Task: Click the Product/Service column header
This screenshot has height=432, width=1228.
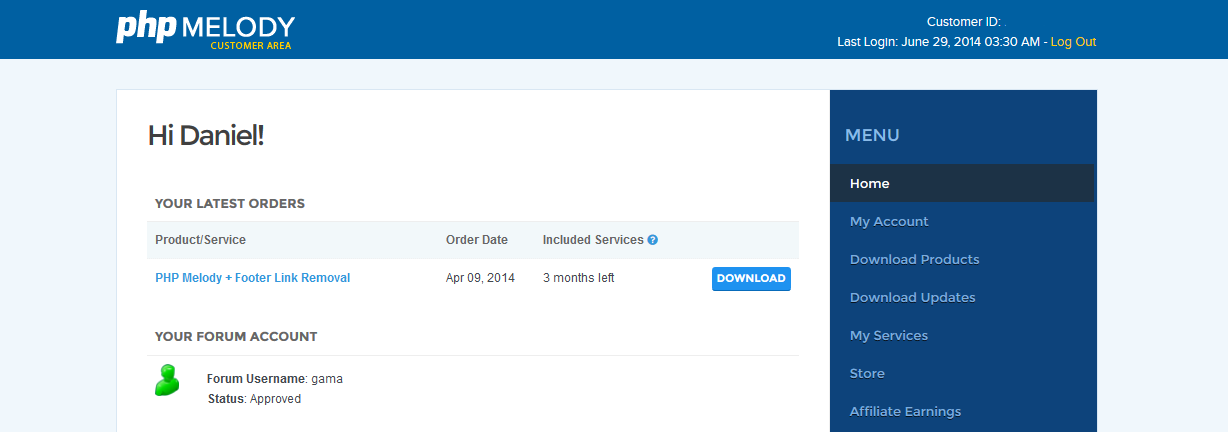Action: [x=200, y=240]
